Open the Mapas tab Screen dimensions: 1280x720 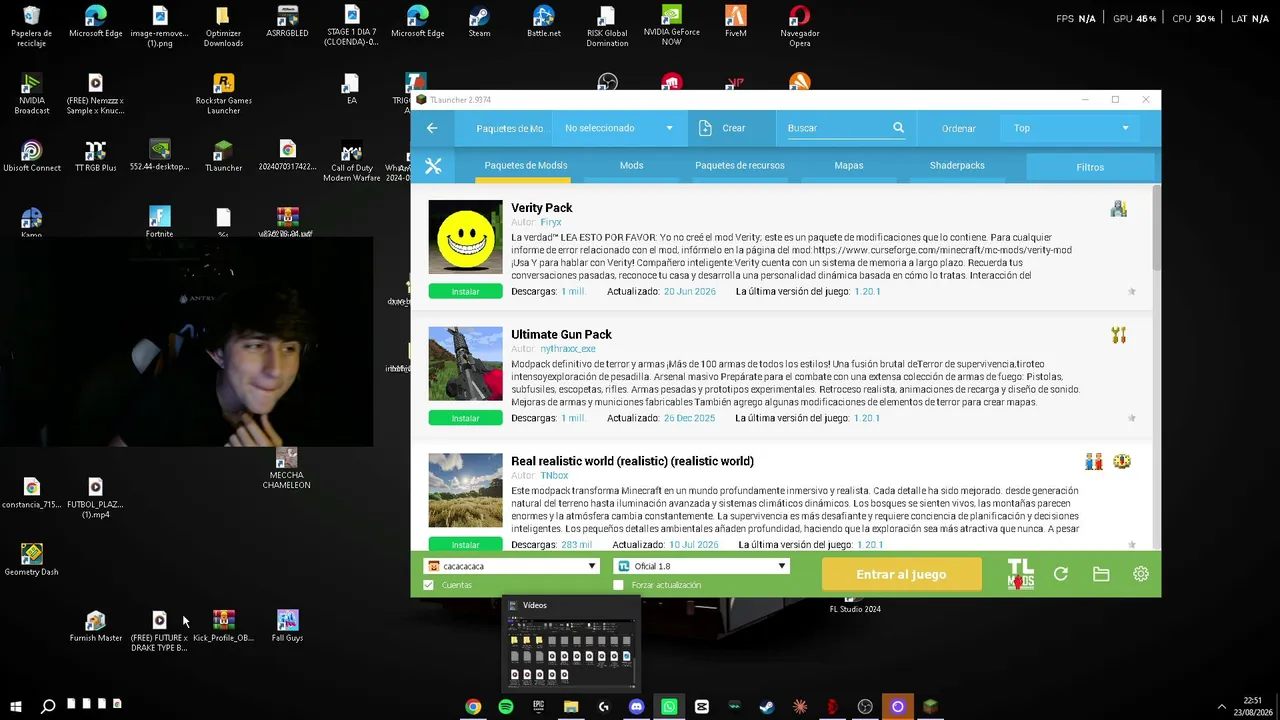click(x=849, y=166)
